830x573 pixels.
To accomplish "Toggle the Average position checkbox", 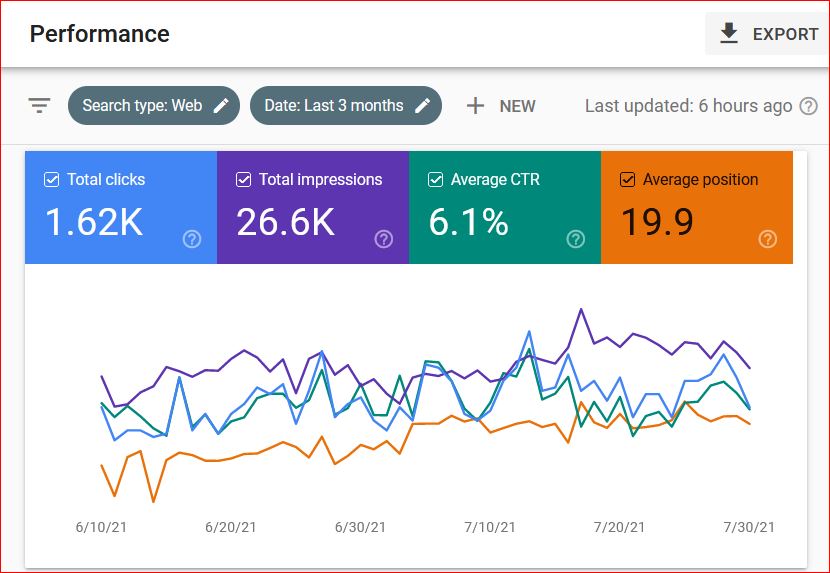I will [628, 180].
